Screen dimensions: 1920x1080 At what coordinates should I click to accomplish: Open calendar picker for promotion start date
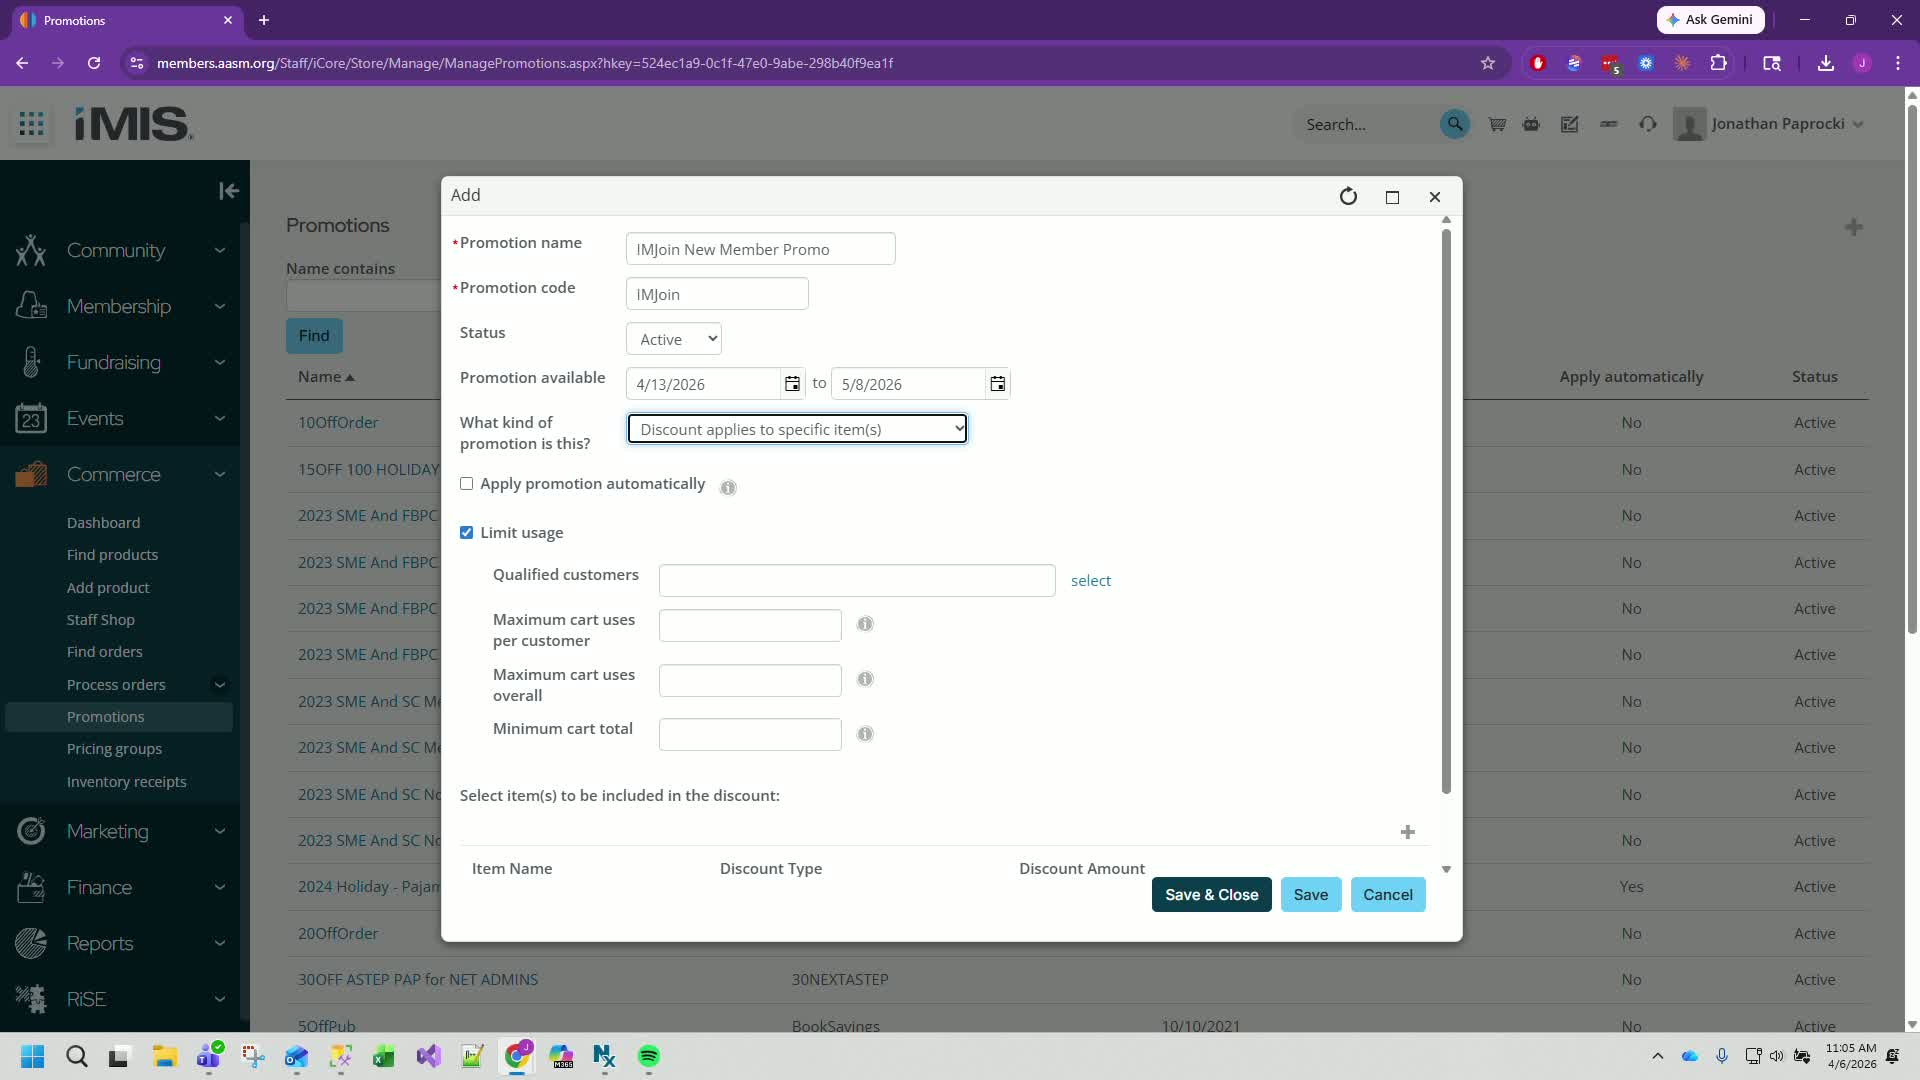(792, 384)
